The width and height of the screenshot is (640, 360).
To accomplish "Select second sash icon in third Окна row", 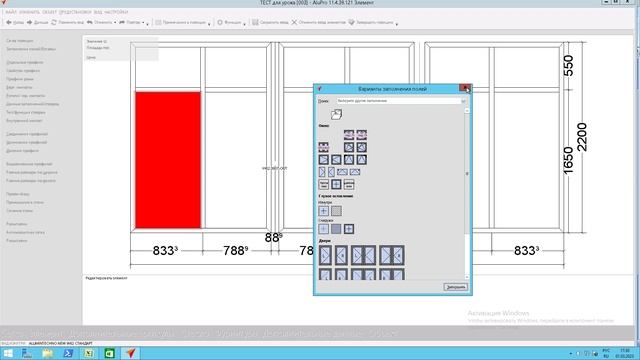I will (x=336, y=160).
